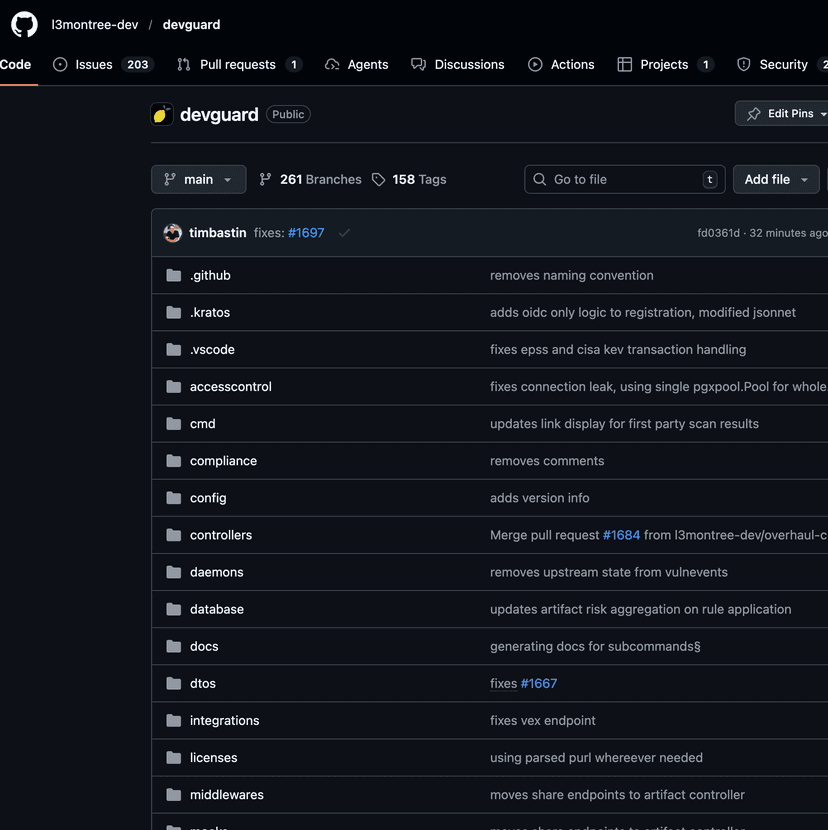Open timbastin's profile avatar
The width and height of the screenshot is (828, 830).
(172, 232)
